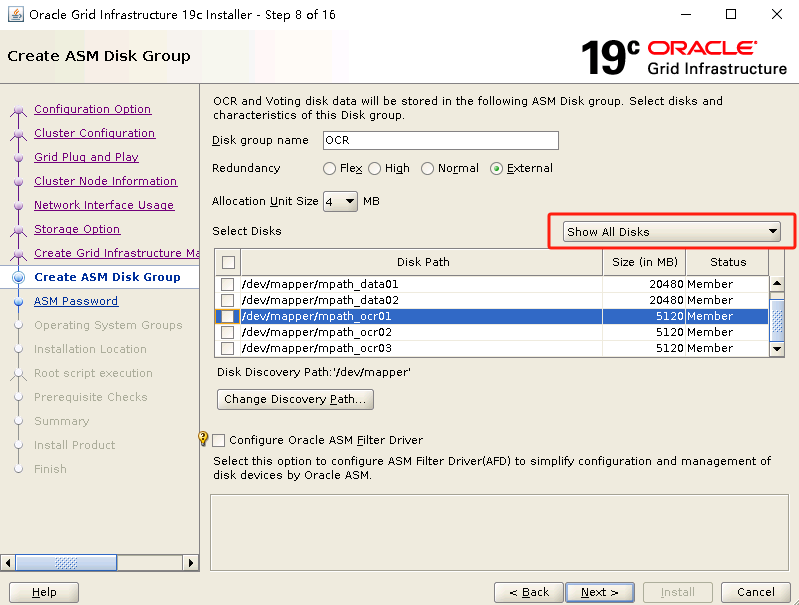Open the Show All Disks dropdown
The image size is (799, 605).
672,232
